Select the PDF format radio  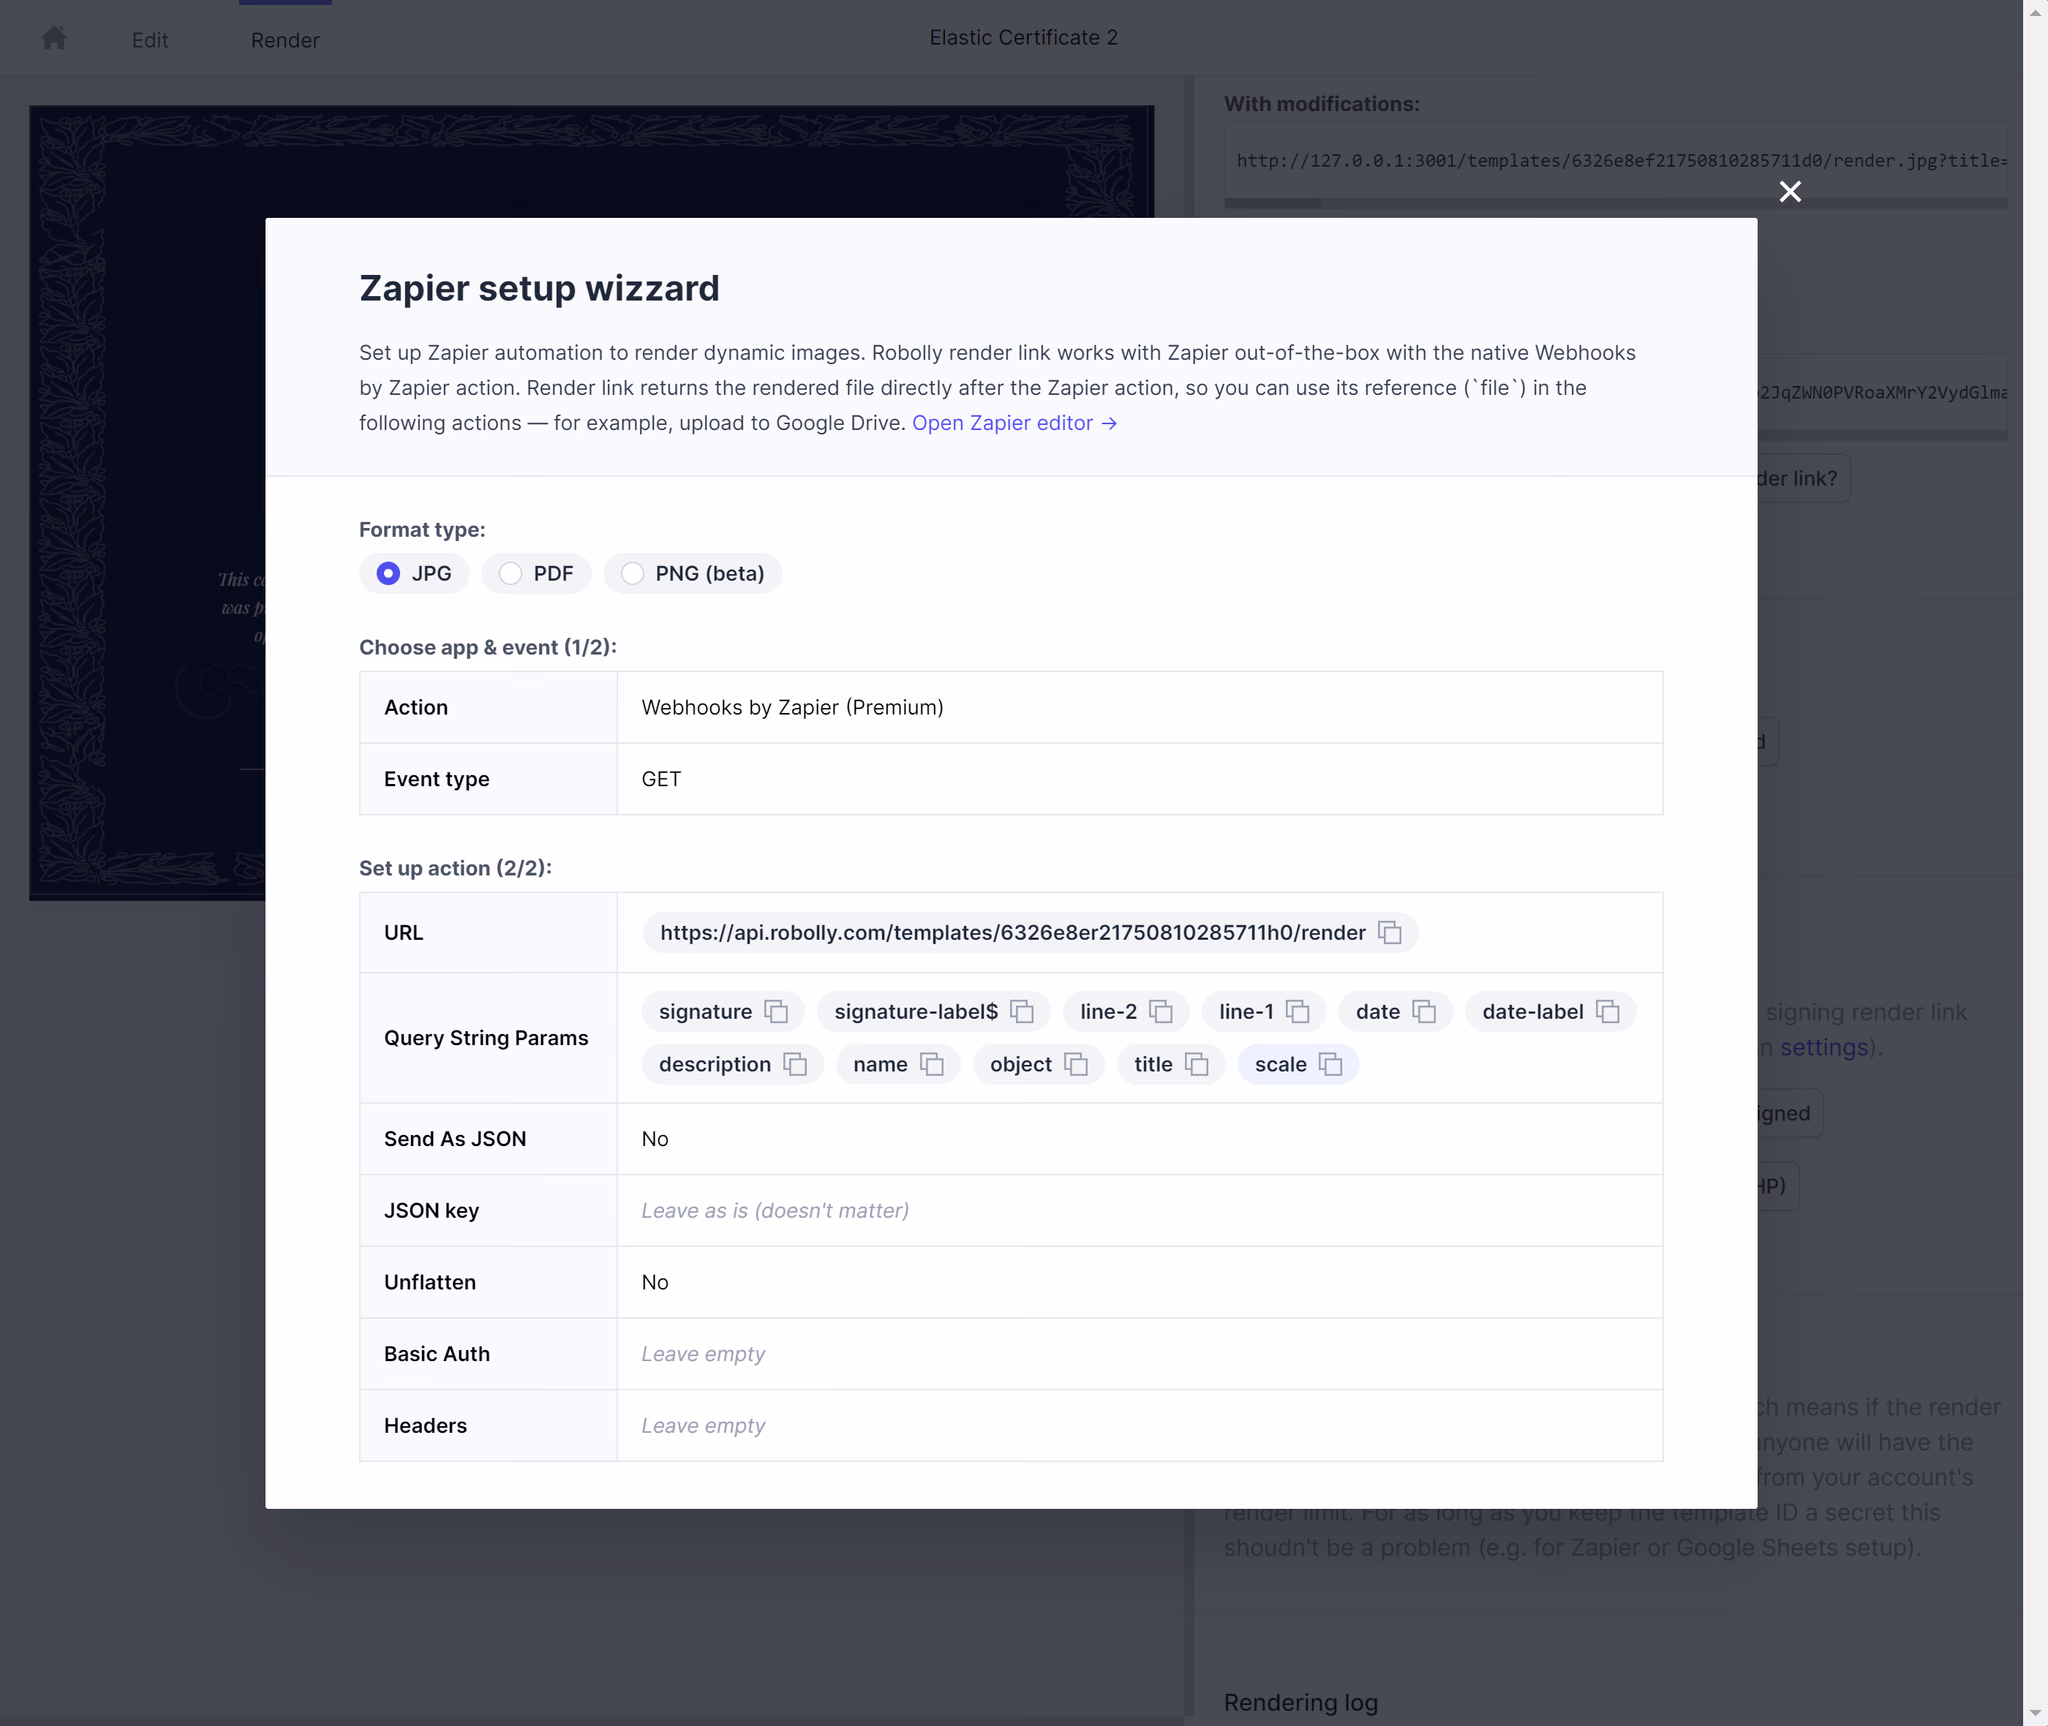pyautogui.click(x=511, y=573)
